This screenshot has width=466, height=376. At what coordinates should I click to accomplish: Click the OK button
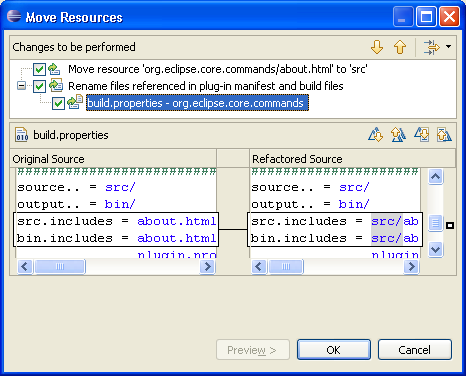pos(334,350)
